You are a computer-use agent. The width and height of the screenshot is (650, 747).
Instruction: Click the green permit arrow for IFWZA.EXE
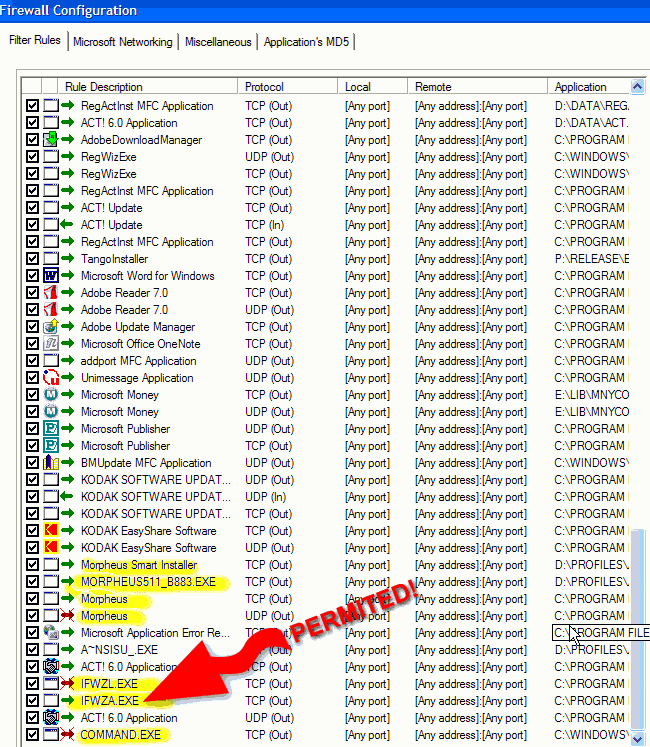[x=68, y=701]
